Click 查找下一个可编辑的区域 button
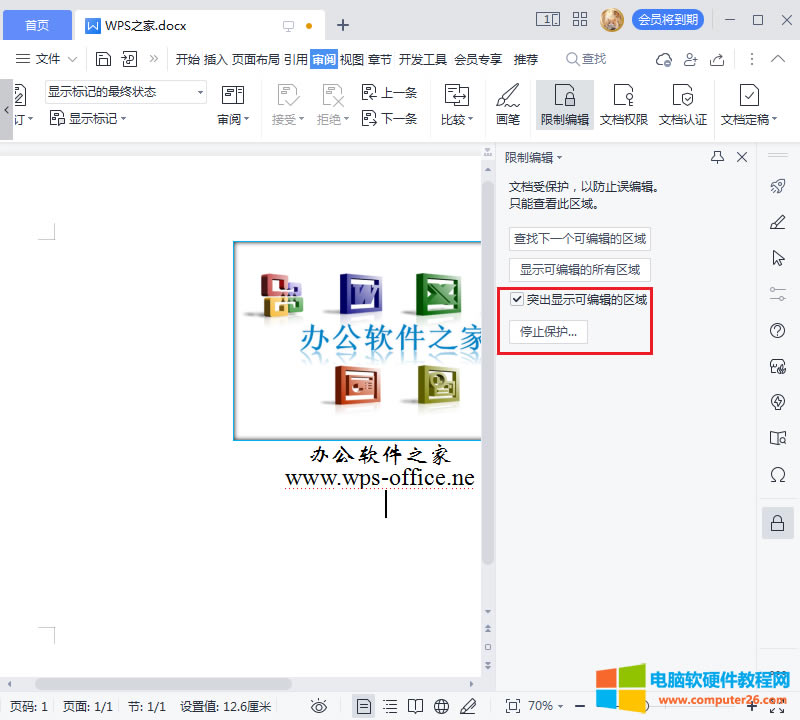800x720 pixels. [x=580, y=239]
